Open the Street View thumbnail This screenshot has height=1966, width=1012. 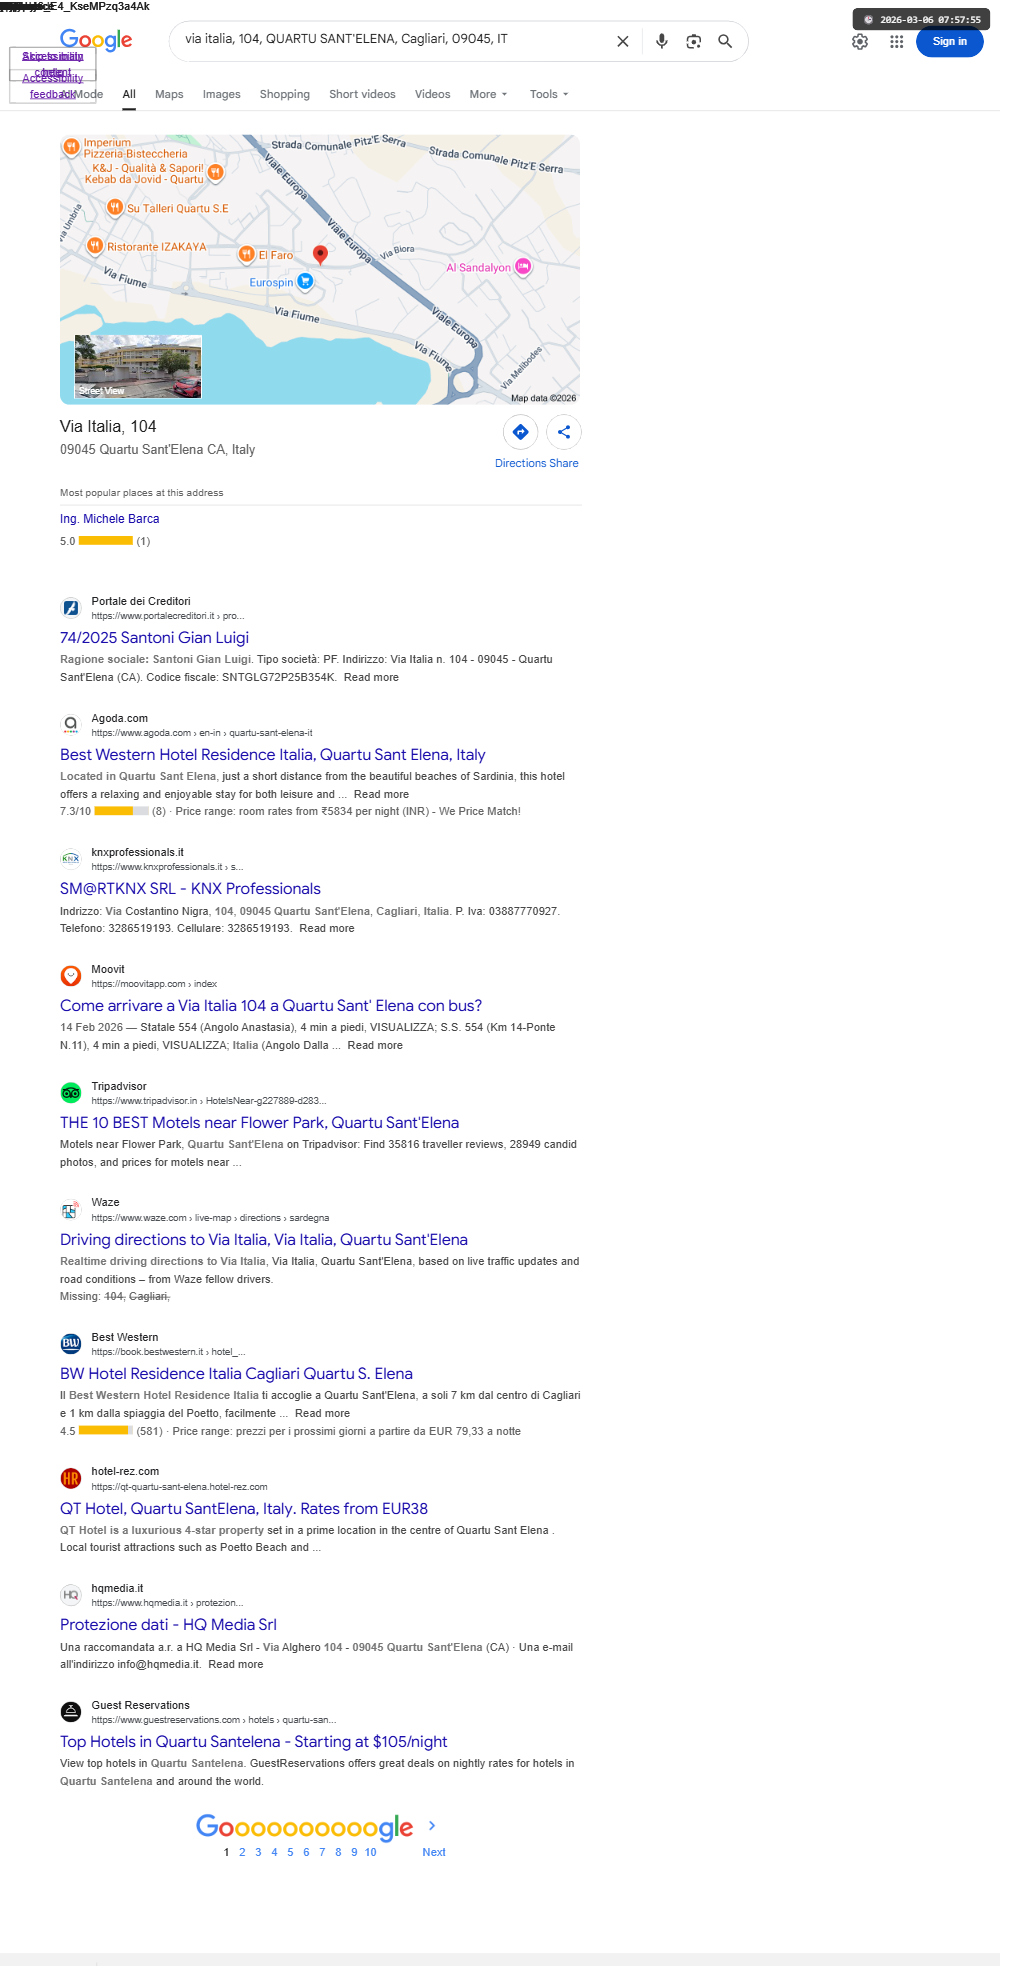pyautogui.click(x=138, y=367)
